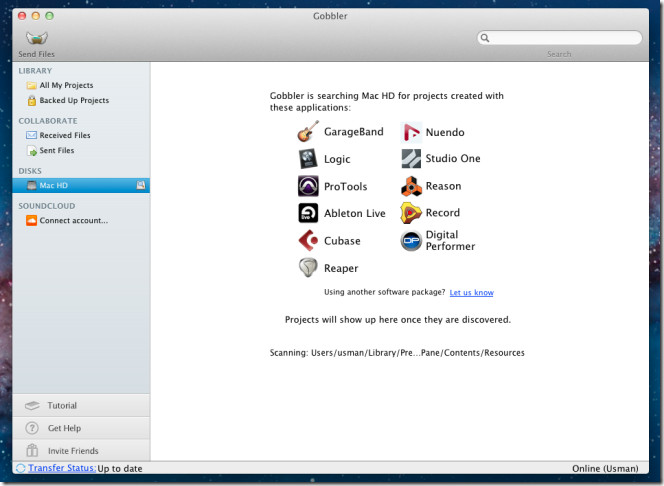This screenshot has height=486, width=664.
Task: Click the Reason application icon
Action: 411,186
